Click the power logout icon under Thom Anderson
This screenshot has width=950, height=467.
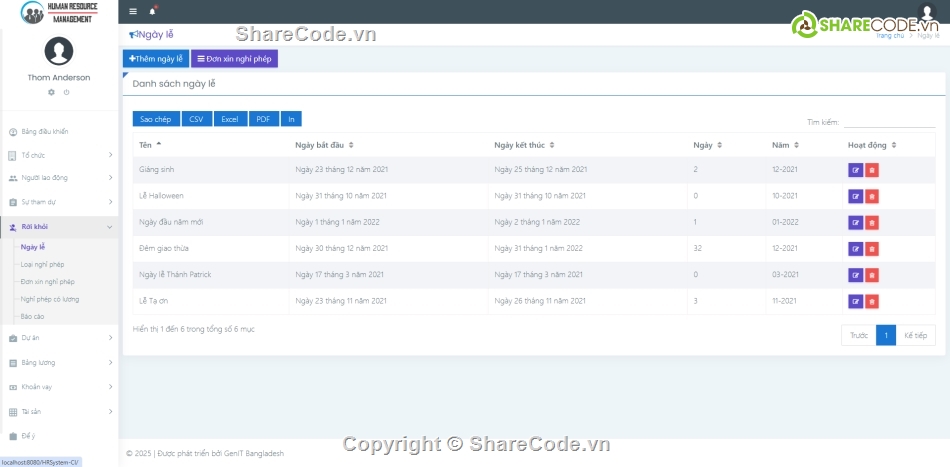pos(67,92)
